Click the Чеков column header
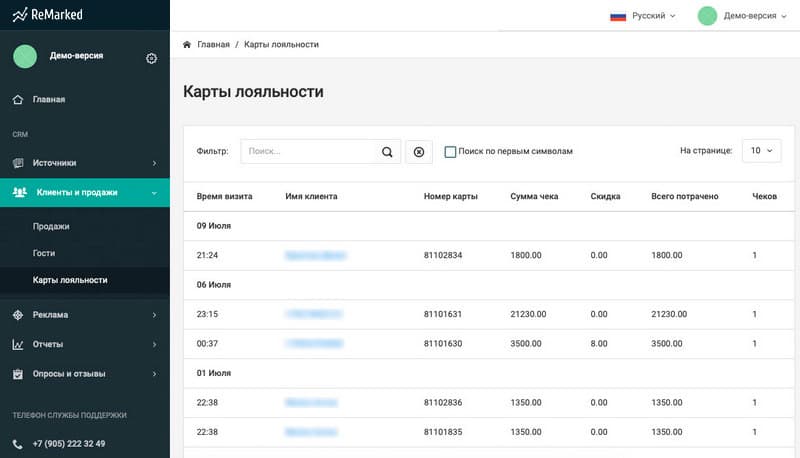The image size is (800, 458). click(x=764, y=196)
